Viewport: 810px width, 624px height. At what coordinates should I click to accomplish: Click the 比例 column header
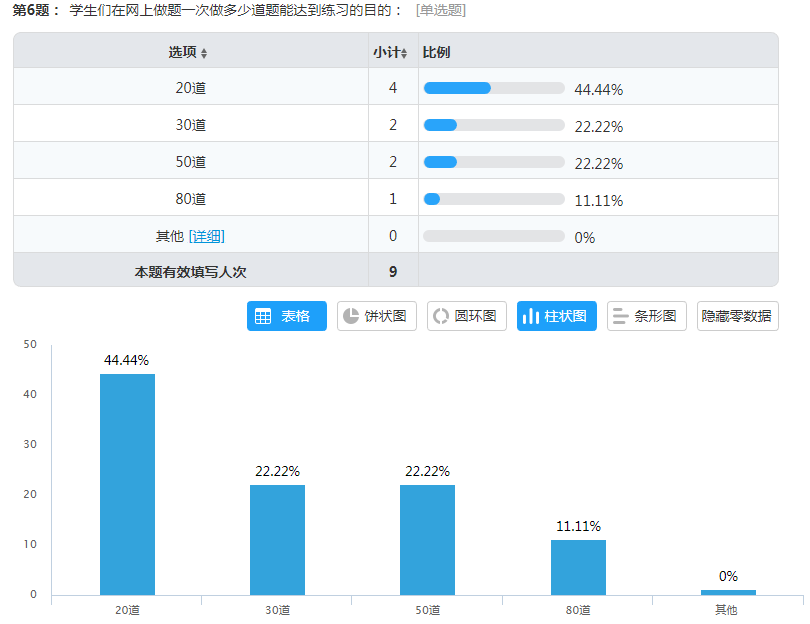click(x=437, y=52)
